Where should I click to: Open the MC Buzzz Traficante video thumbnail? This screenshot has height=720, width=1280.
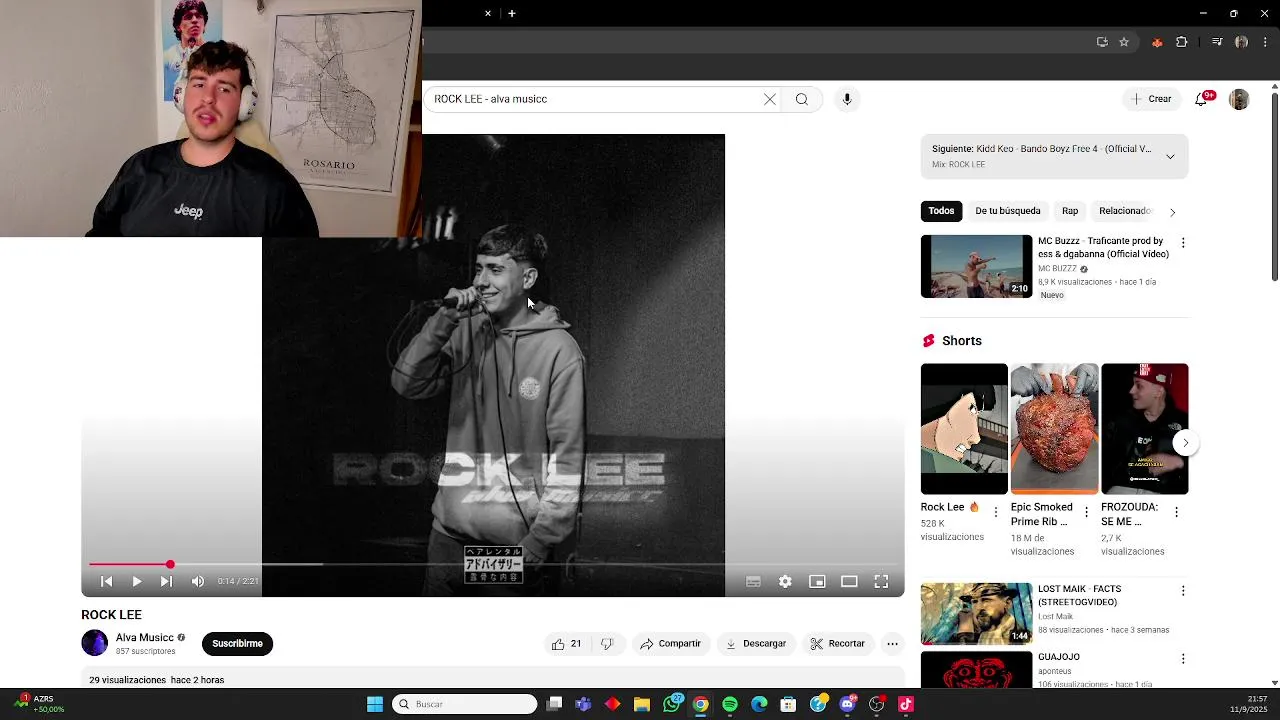[976, 266]
